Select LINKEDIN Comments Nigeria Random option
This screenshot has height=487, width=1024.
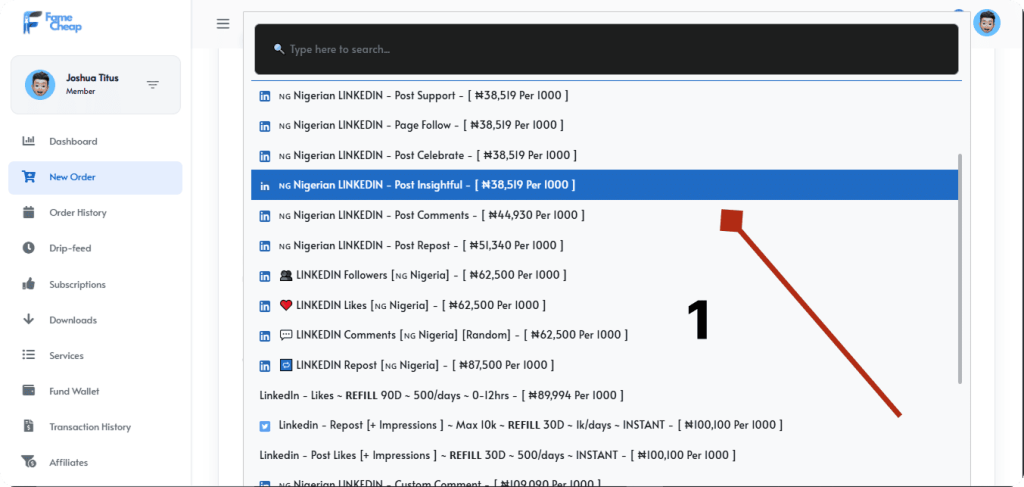tap(604, 335)
